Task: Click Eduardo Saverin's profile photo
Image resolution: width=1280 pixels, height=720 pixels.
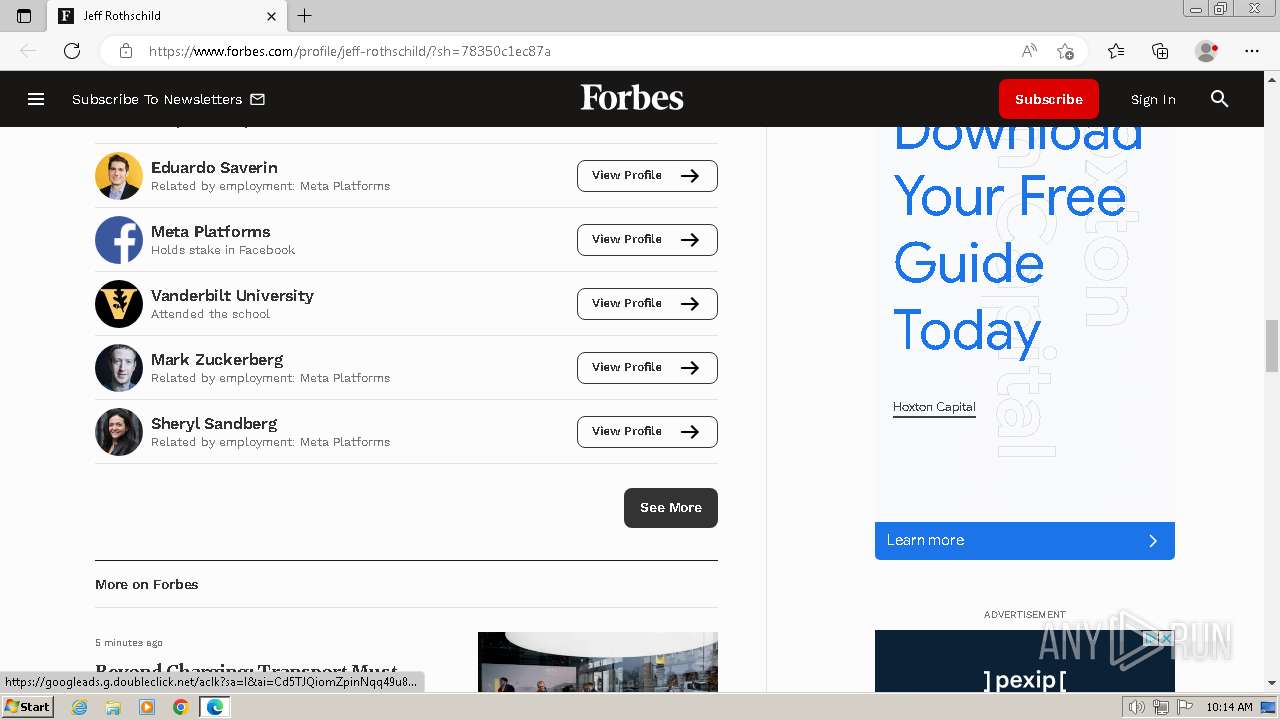Action: click(x=119, y=176)
